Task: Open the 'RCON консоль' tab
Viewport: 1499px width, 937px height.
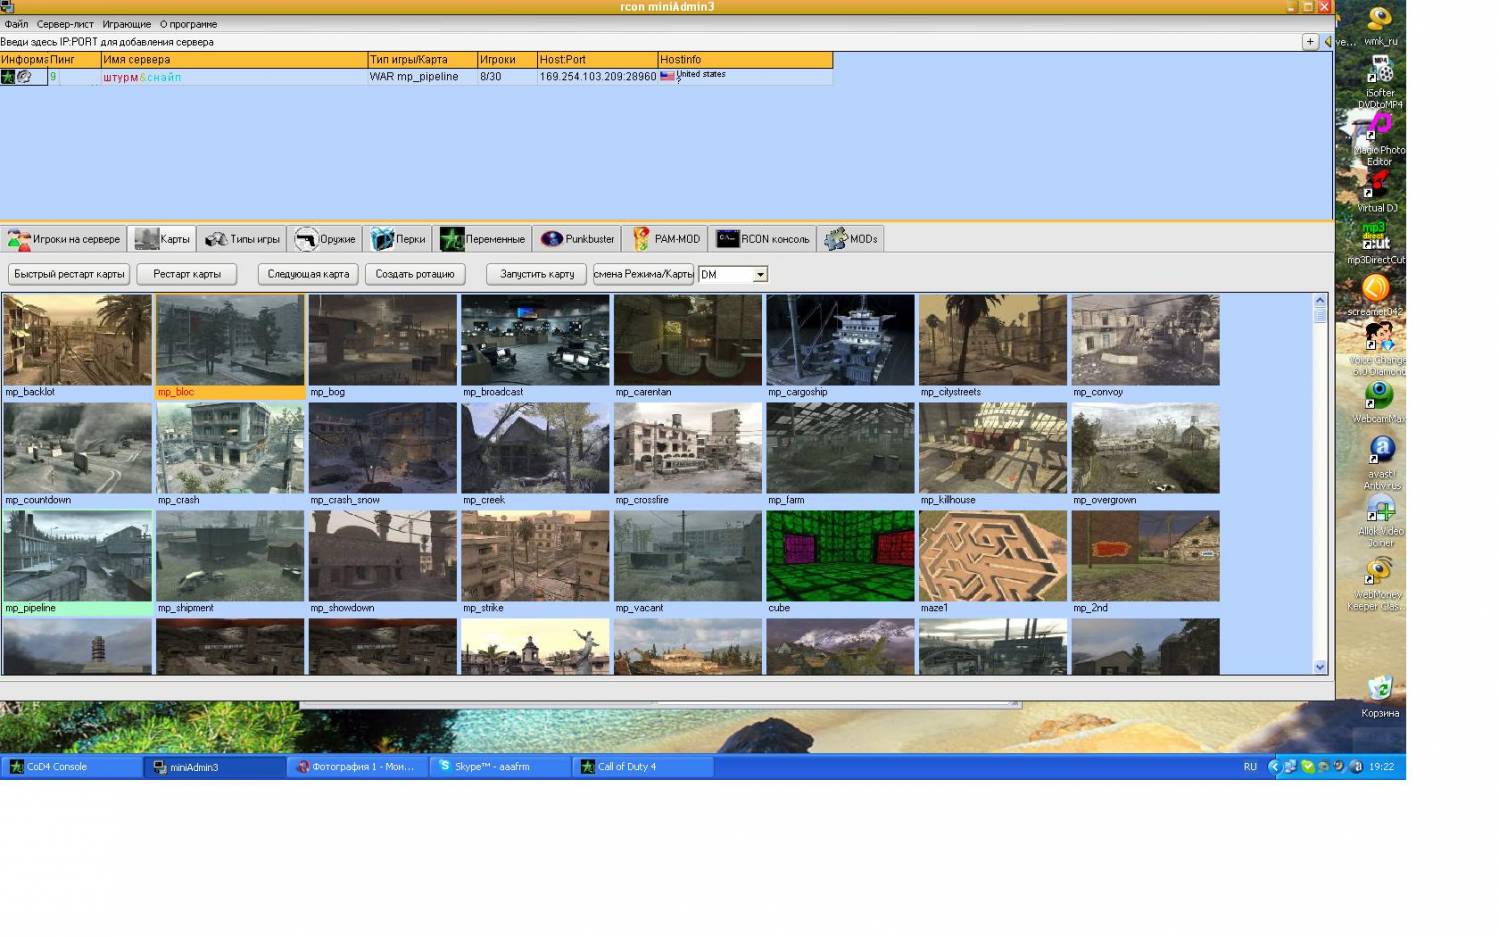Action: point(763,239)
